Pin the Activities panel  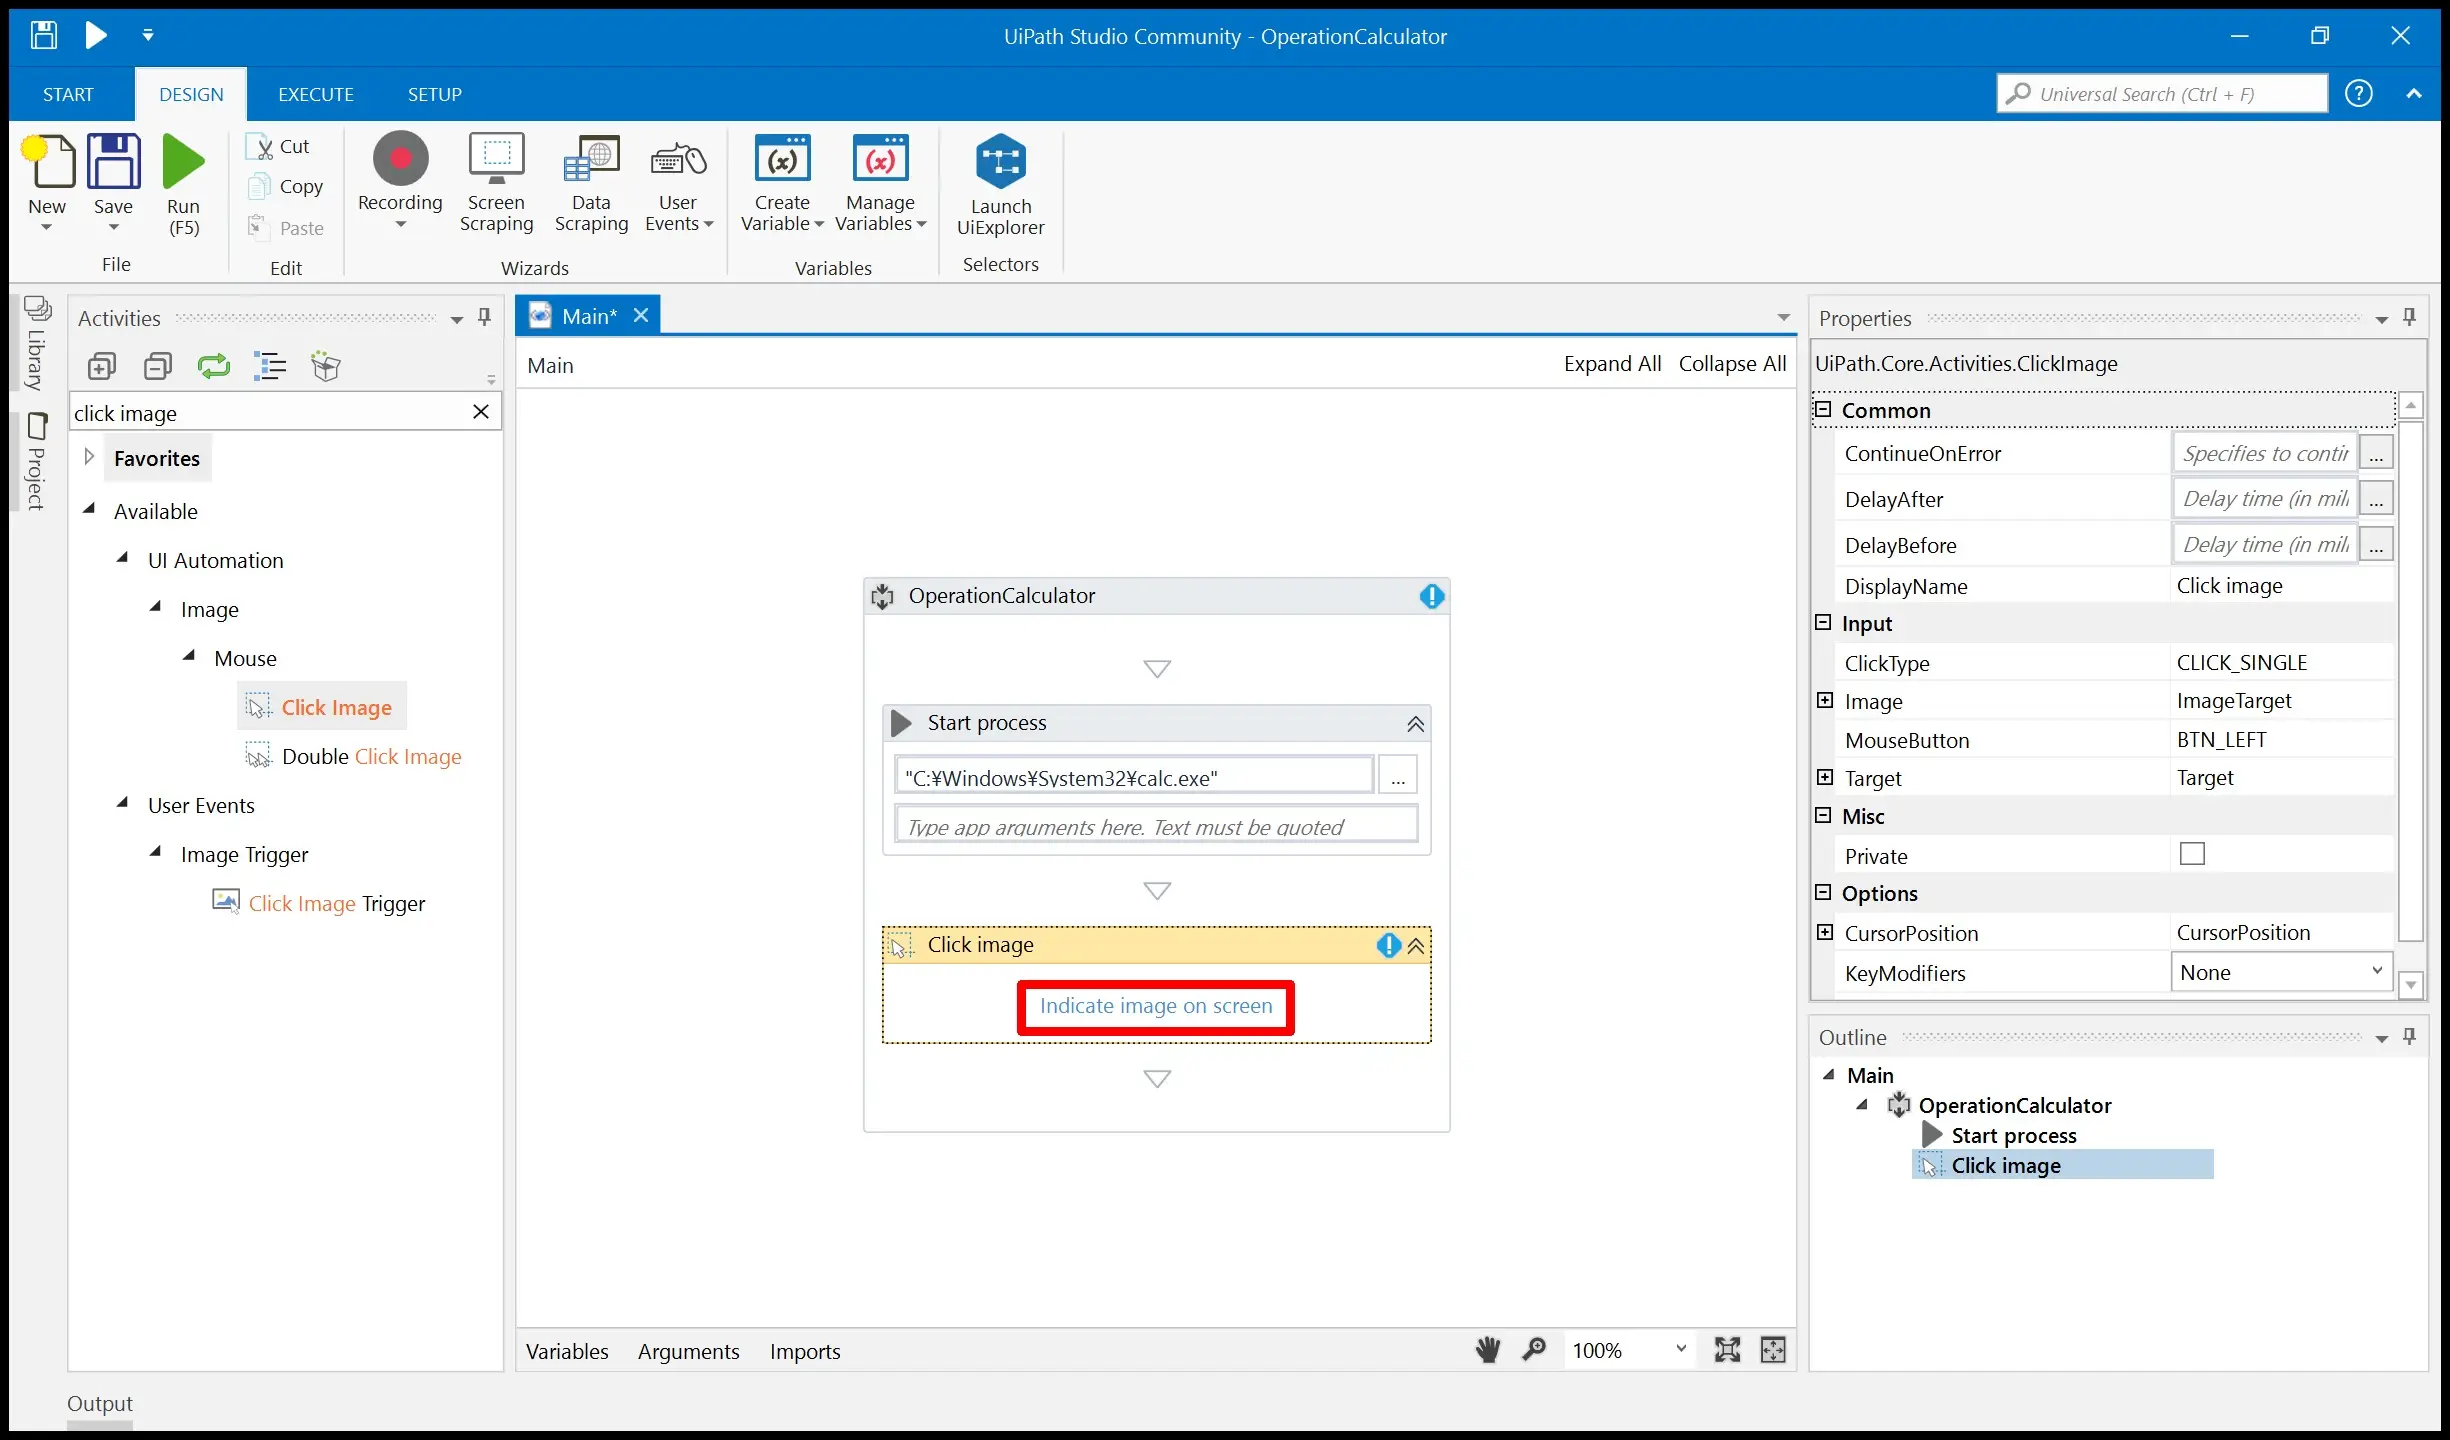pyautogui.click(x=485, y=318)
